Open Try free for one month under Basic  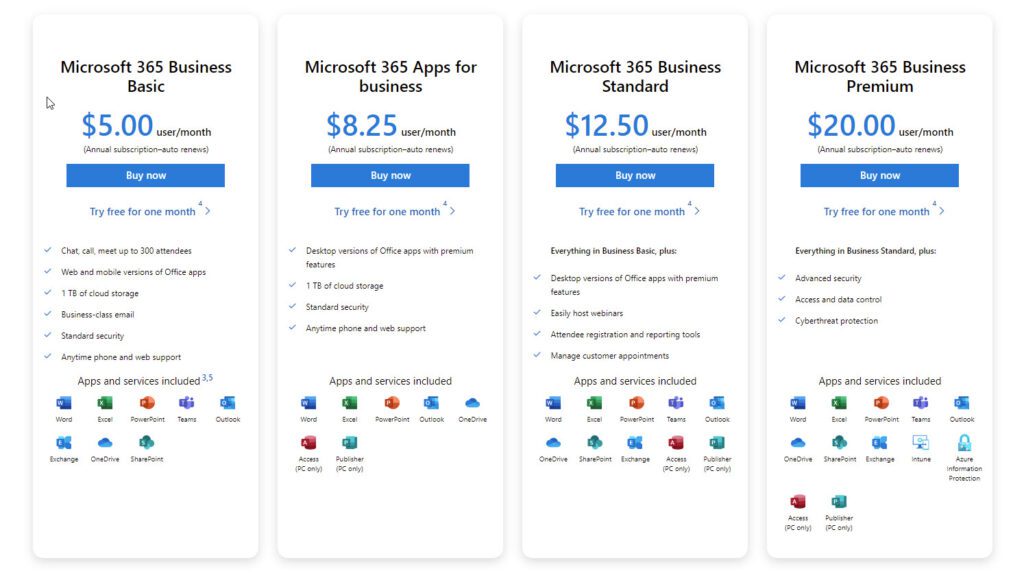[142, 212]
